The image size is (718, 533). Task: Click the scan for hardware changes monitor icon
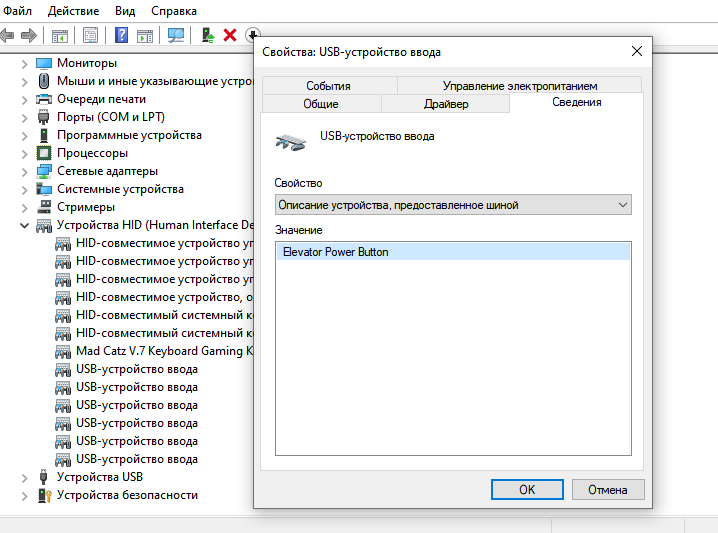(x=176, y=35)
